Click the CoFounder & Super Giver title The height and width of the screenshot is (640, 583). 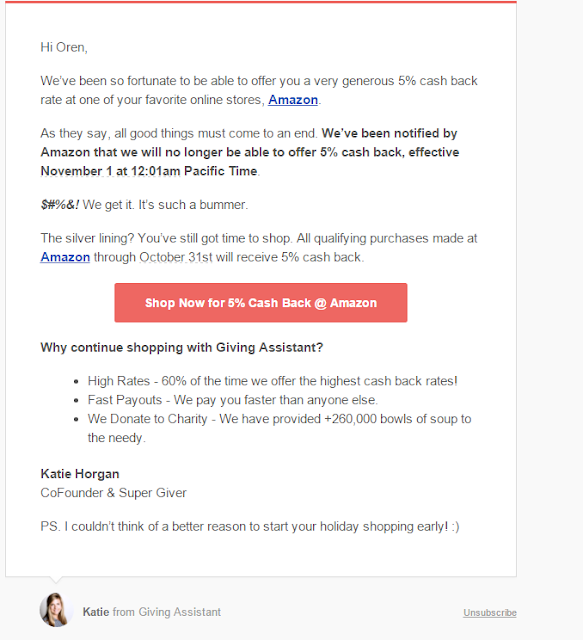click(113, 493)
